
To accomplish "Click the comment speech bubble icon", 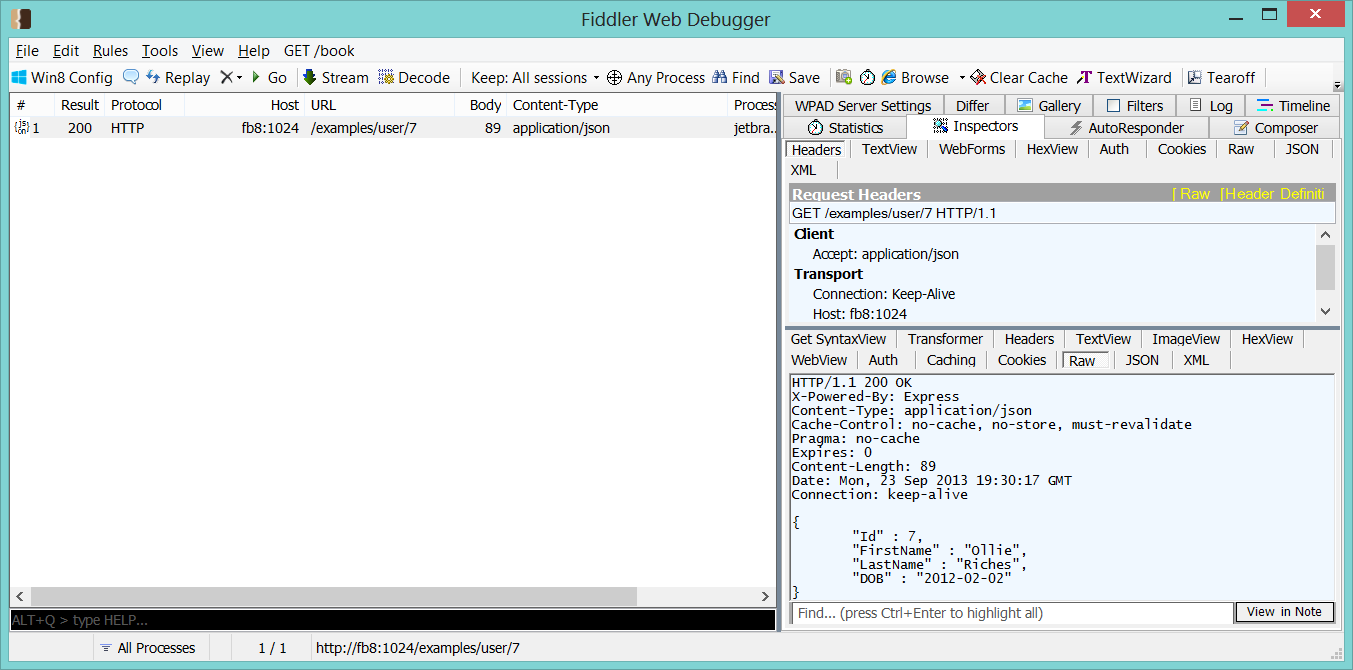I will click(x=130, y=77).
